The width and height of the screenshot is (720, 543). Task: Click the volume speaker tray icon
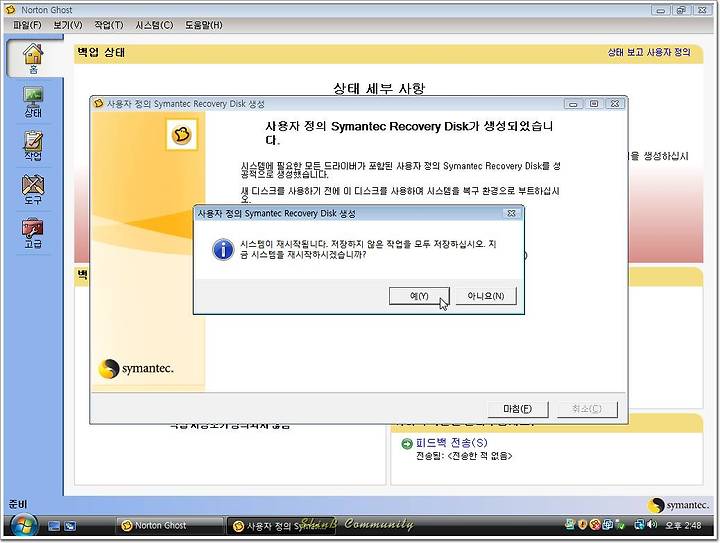(652, 524)
